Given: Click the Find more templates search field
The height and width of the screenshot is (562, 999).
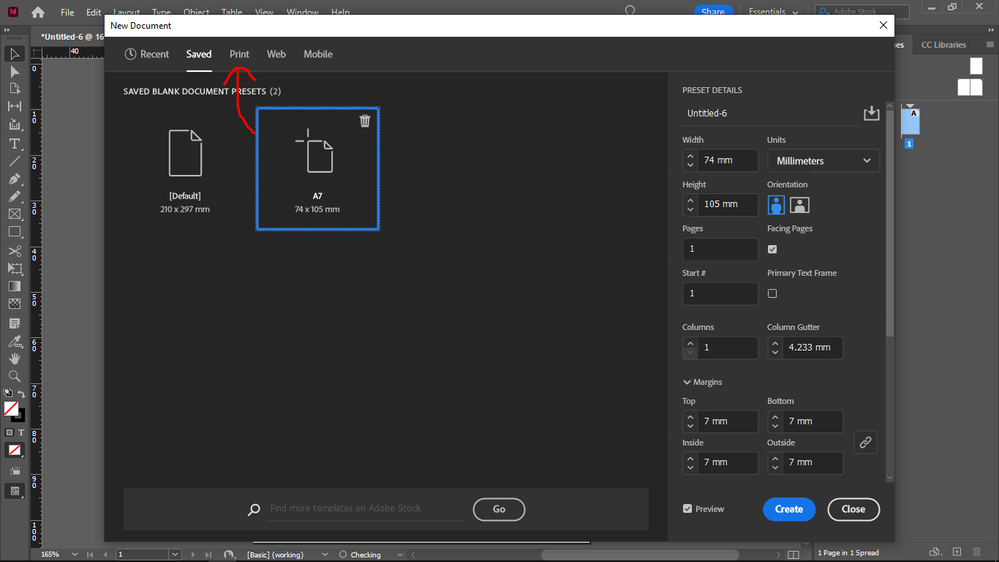Looking at the screenshot, I should tap(366, 508).
